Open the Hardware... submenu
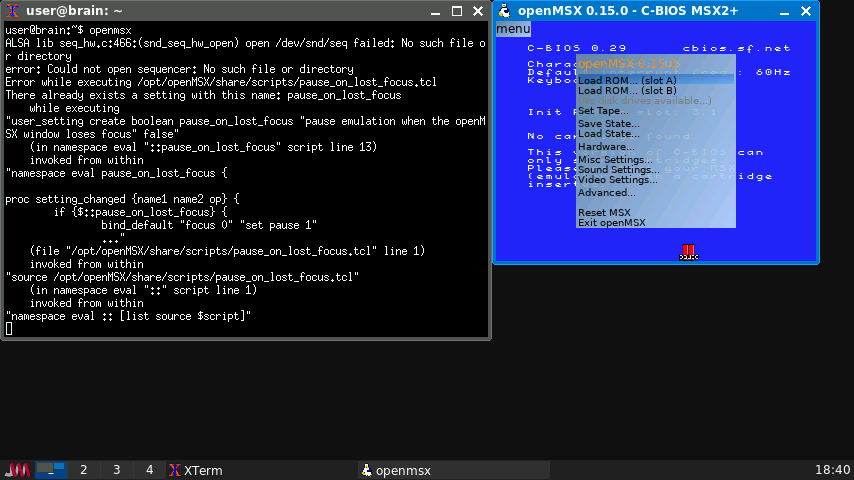The height and width of the screenshot is (480, 854). tap(606, 147)
